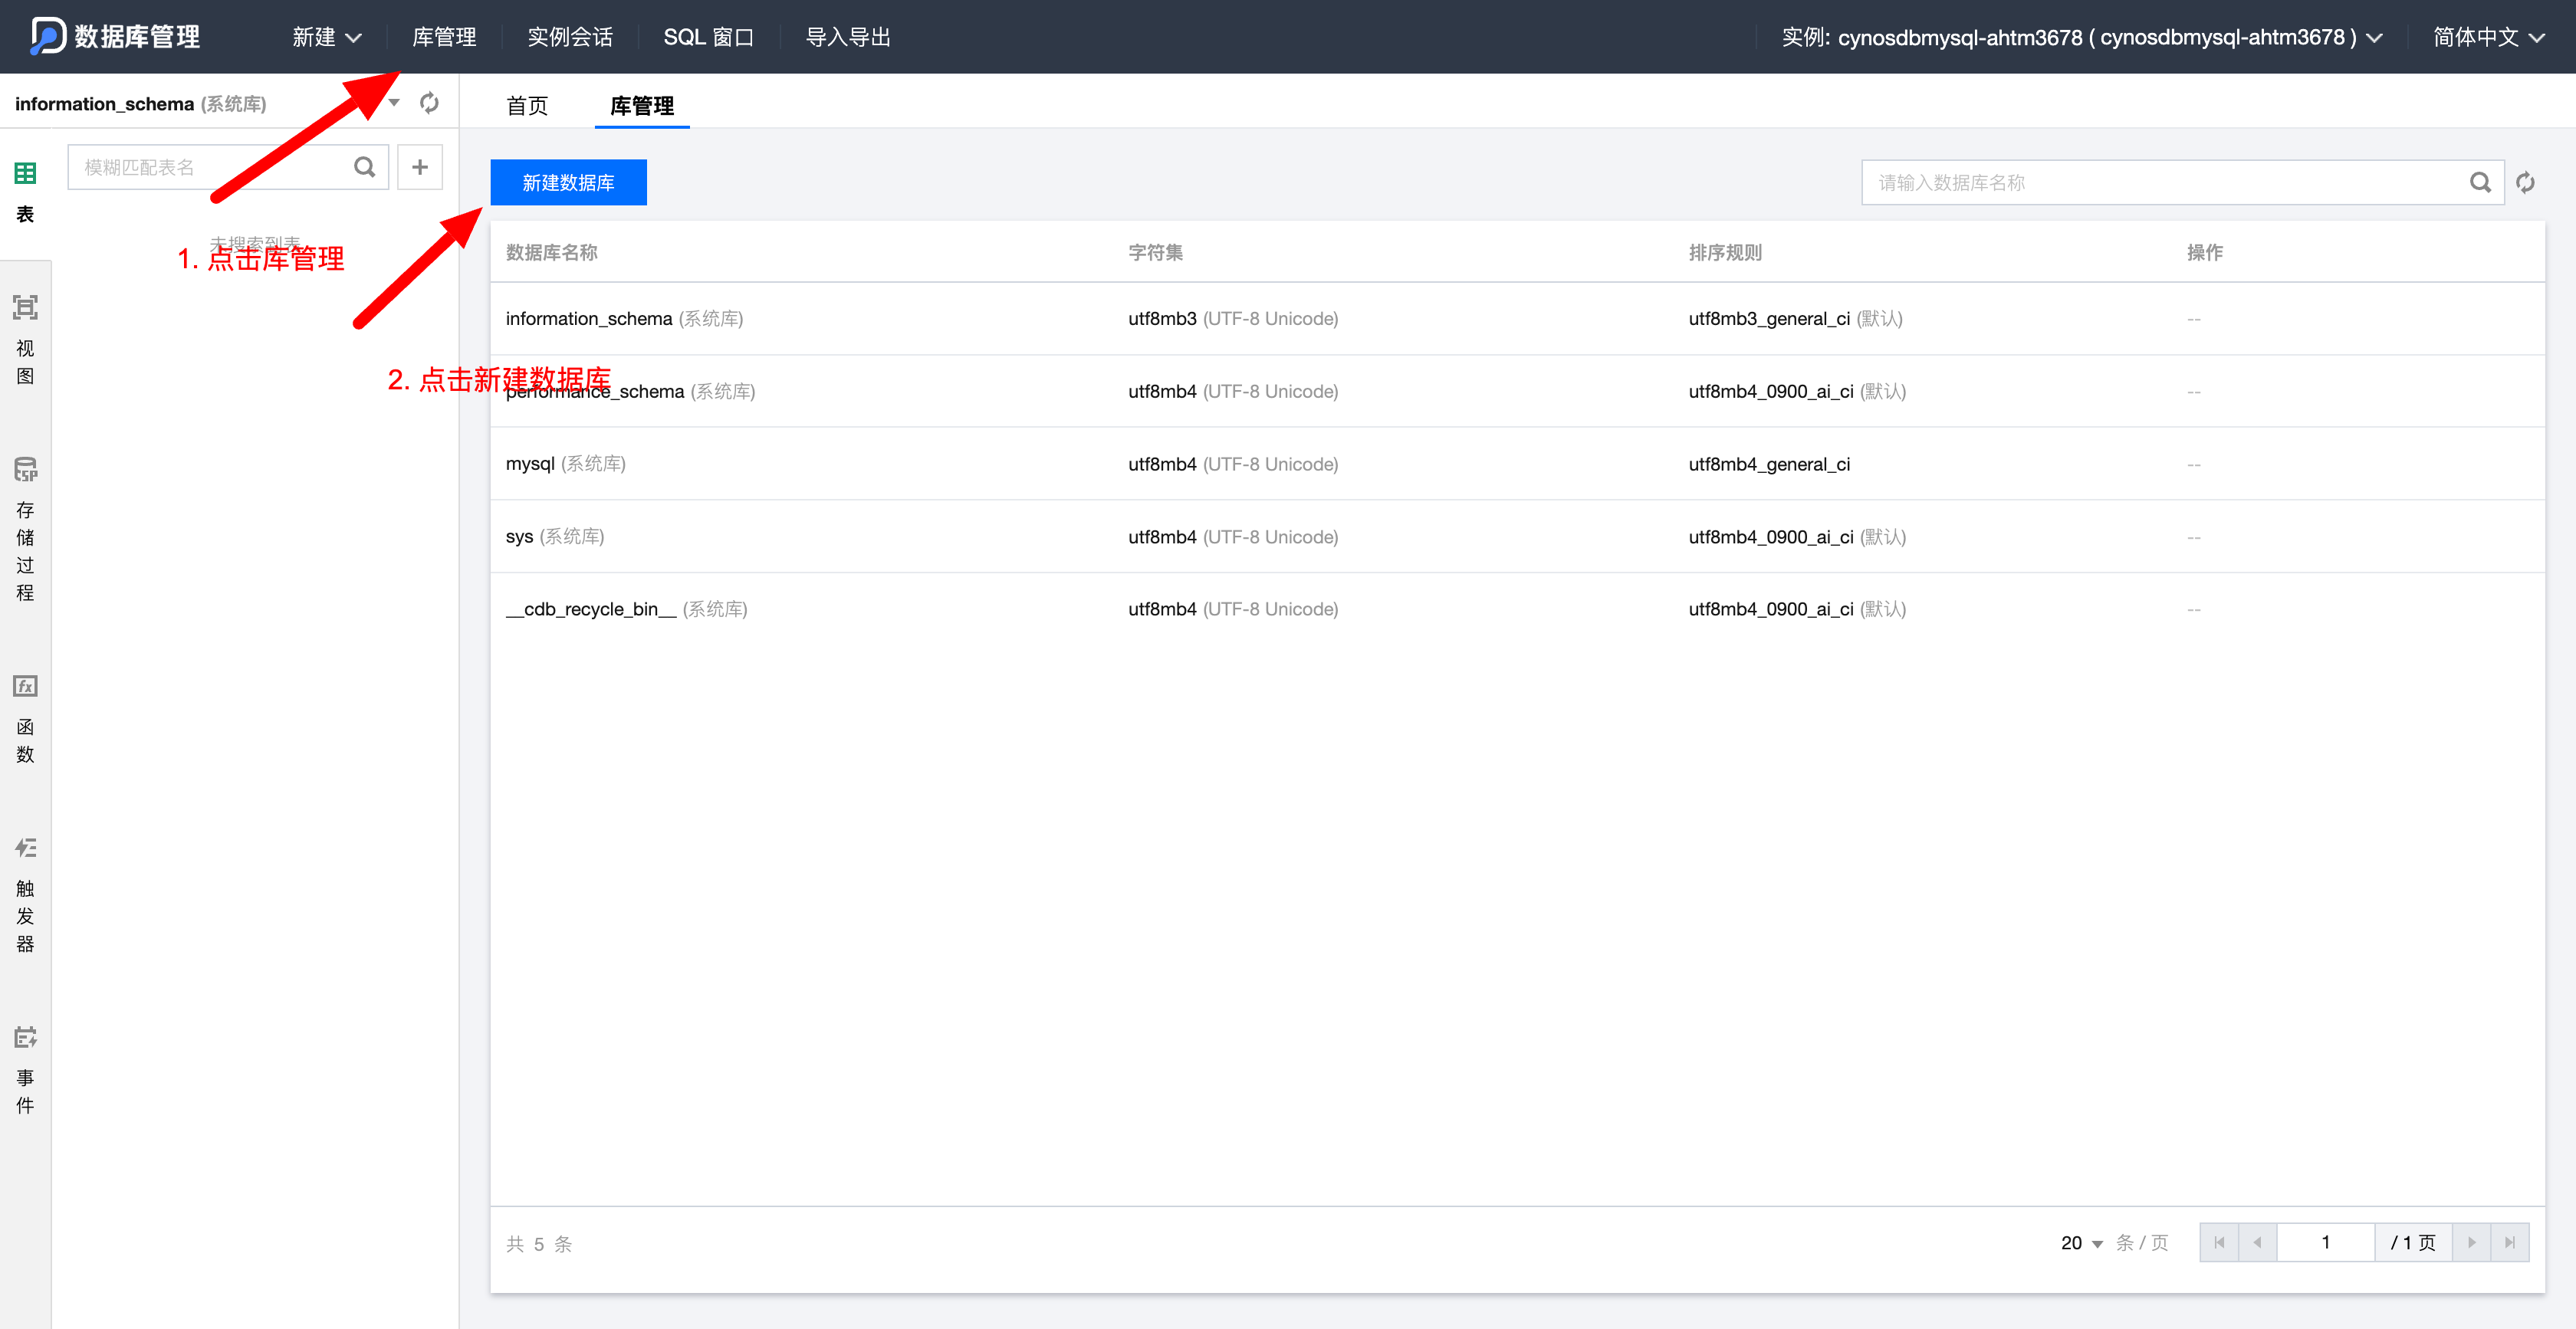
Task: Open 导入导出 in the top navigation
Action: click(x=848, y=37)
